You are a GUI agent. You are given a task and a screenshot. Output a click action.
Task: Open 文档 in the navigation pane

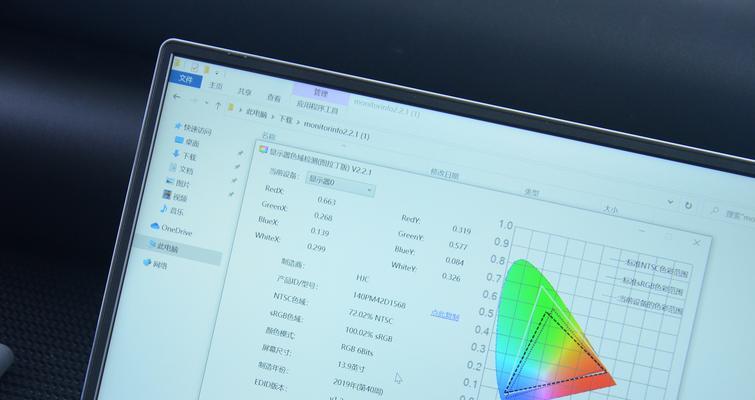tap(182, 169)
